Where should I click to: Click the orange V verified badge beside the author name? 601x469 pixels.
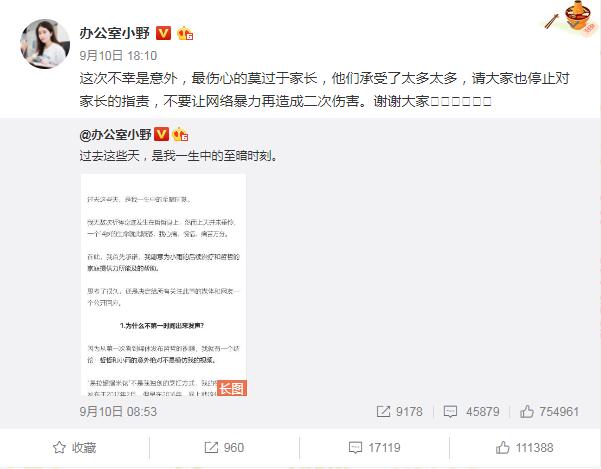[x=163, y=33]
